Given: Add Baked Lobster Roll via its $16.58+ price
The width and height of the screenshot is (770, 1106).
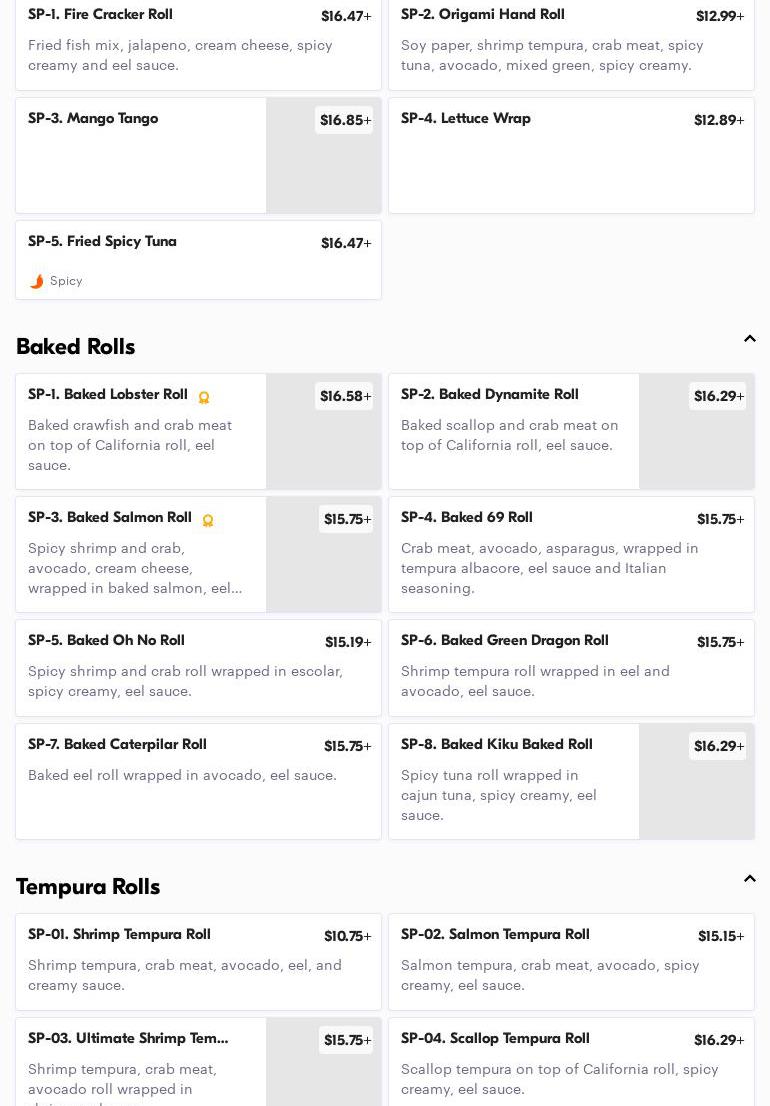Looking at the screenshot, I should point(345,396).
